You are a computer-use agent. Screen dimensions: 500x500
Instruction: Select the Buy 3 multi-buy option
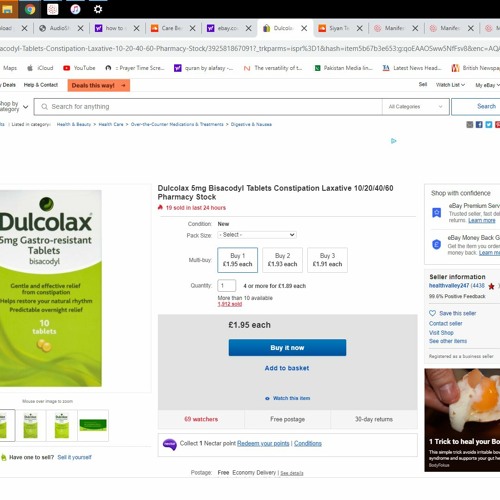click(327, 260)
